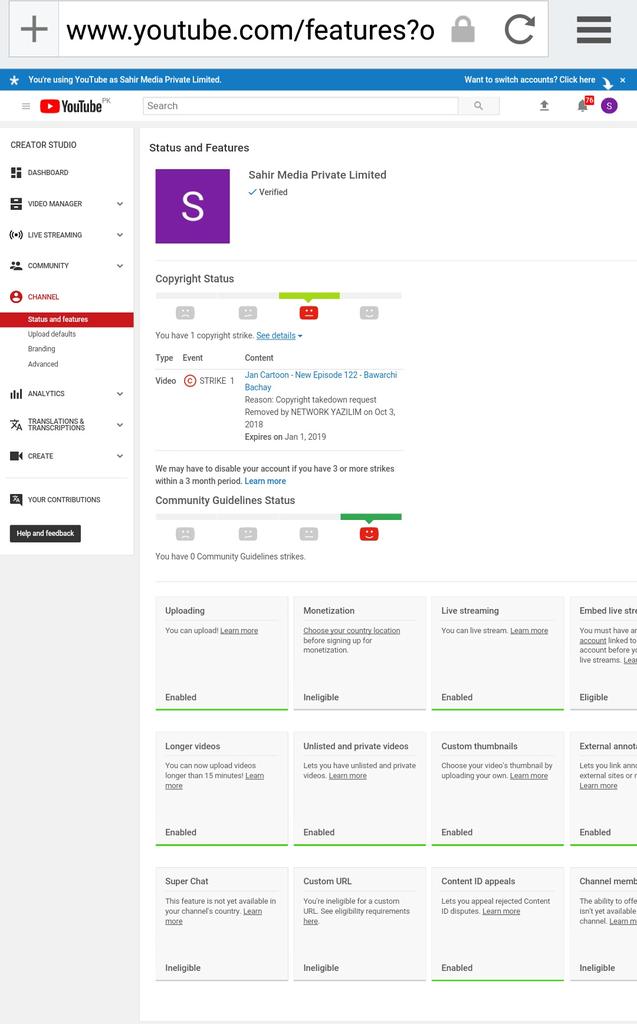Click Help and feedback button

45,534
